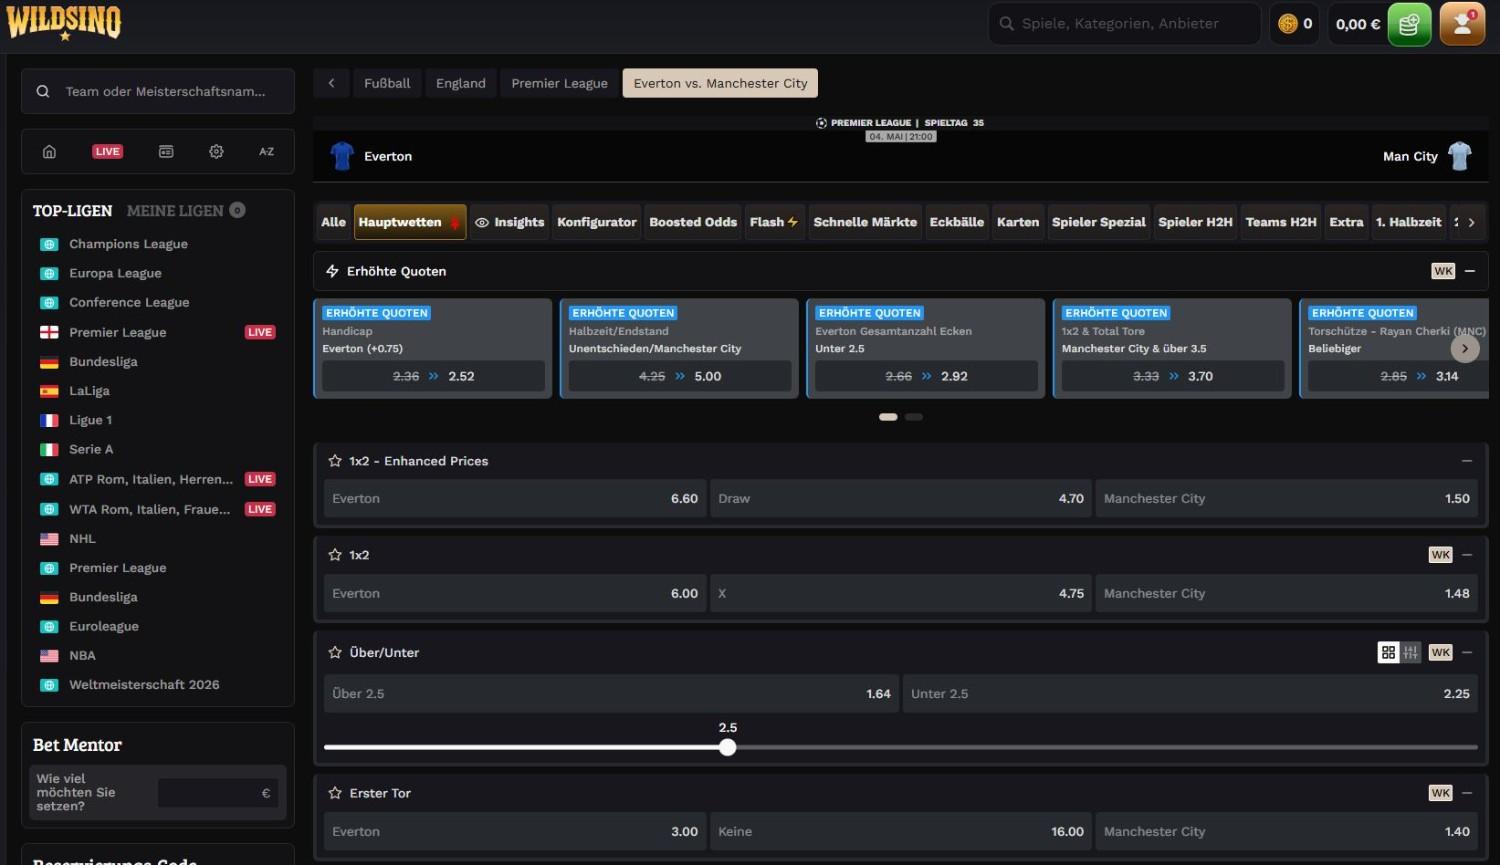Switch Über/Unter to slider view
1500x865 pixels.
(x=1410, y=653)
